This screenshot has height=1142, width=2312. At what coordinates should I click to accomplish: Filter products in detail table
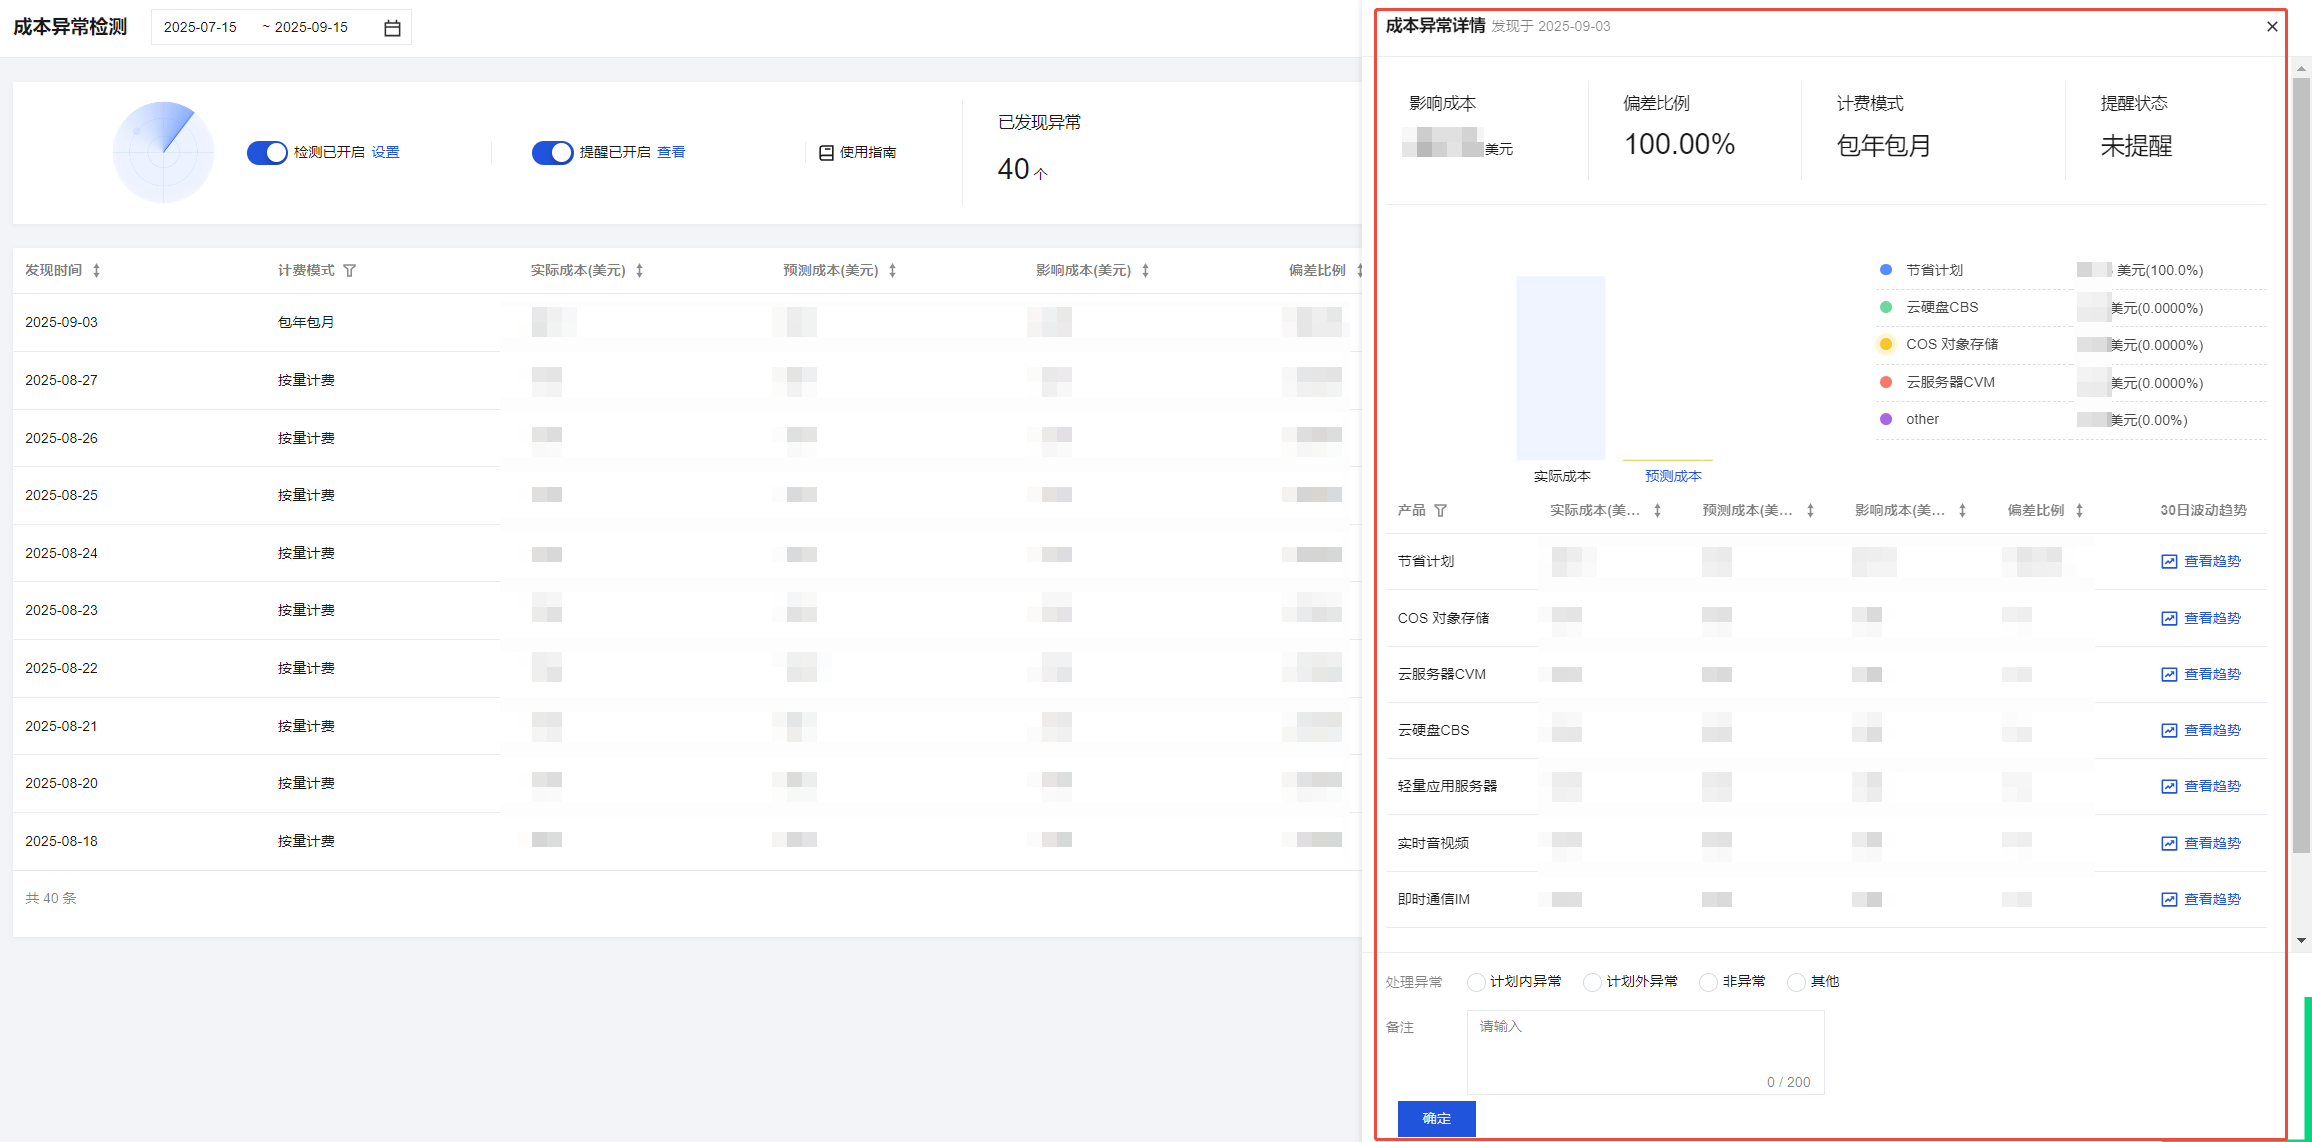click(1440, 511)
